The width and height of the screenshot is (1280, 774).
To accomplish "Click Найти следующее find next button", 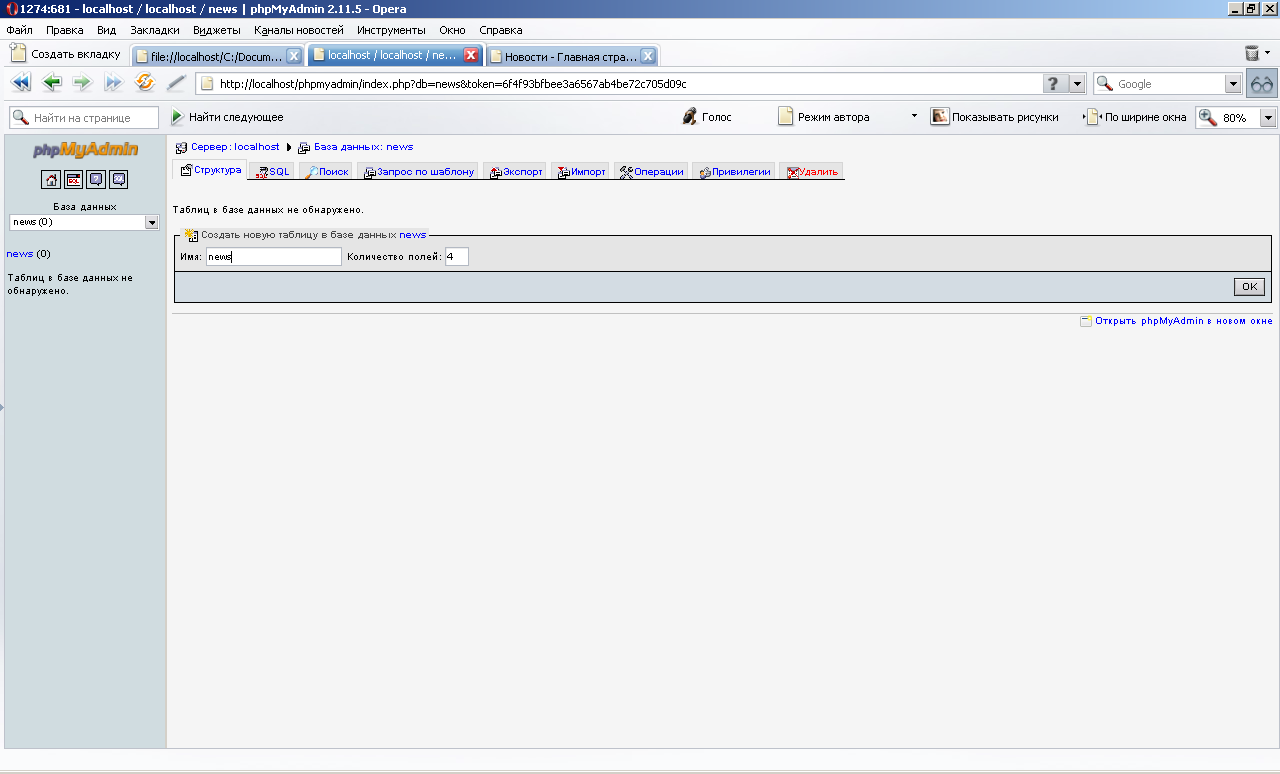I will click(227, 117).
